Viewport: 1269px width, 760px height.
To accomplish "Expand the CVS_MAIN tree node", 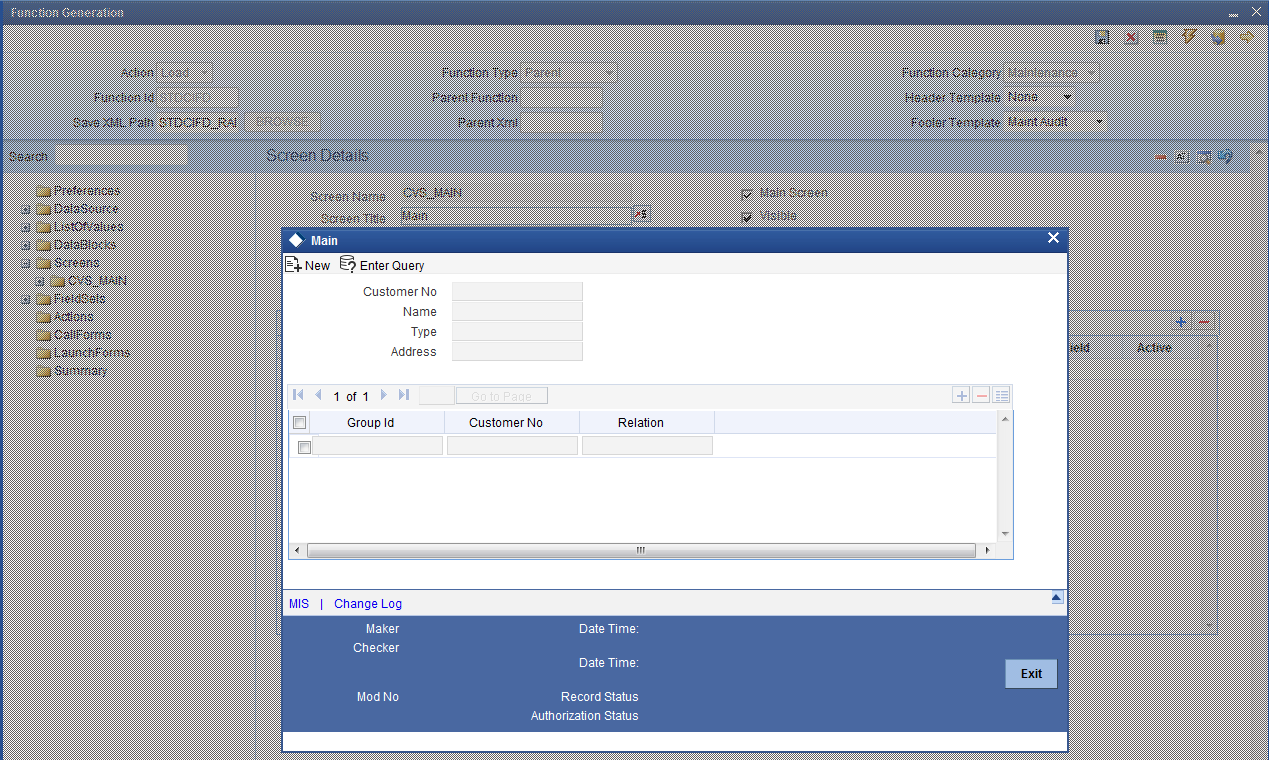I will [40, 281].
